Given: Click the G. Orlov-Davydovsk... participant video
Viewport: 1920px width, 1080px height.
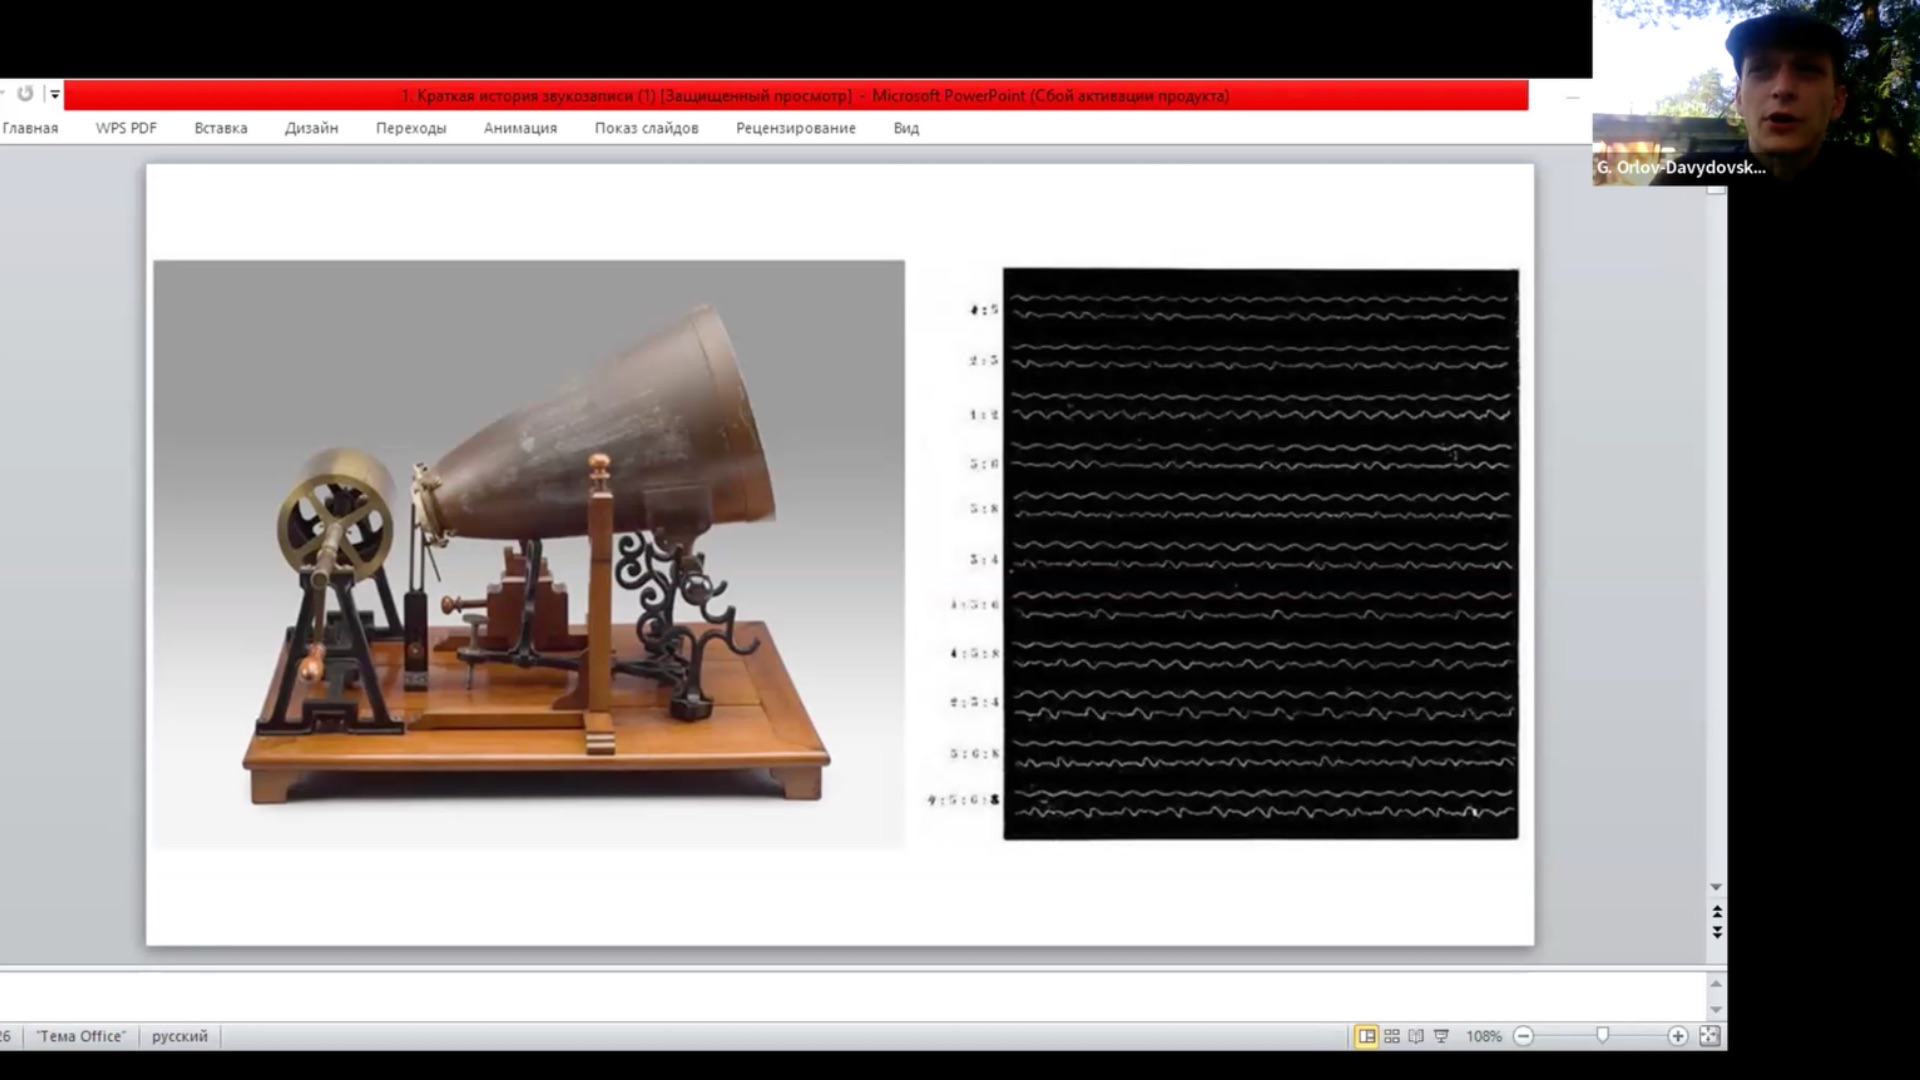Looking at the screenshot, I should pyautogui.click(x=1756, y=93).
